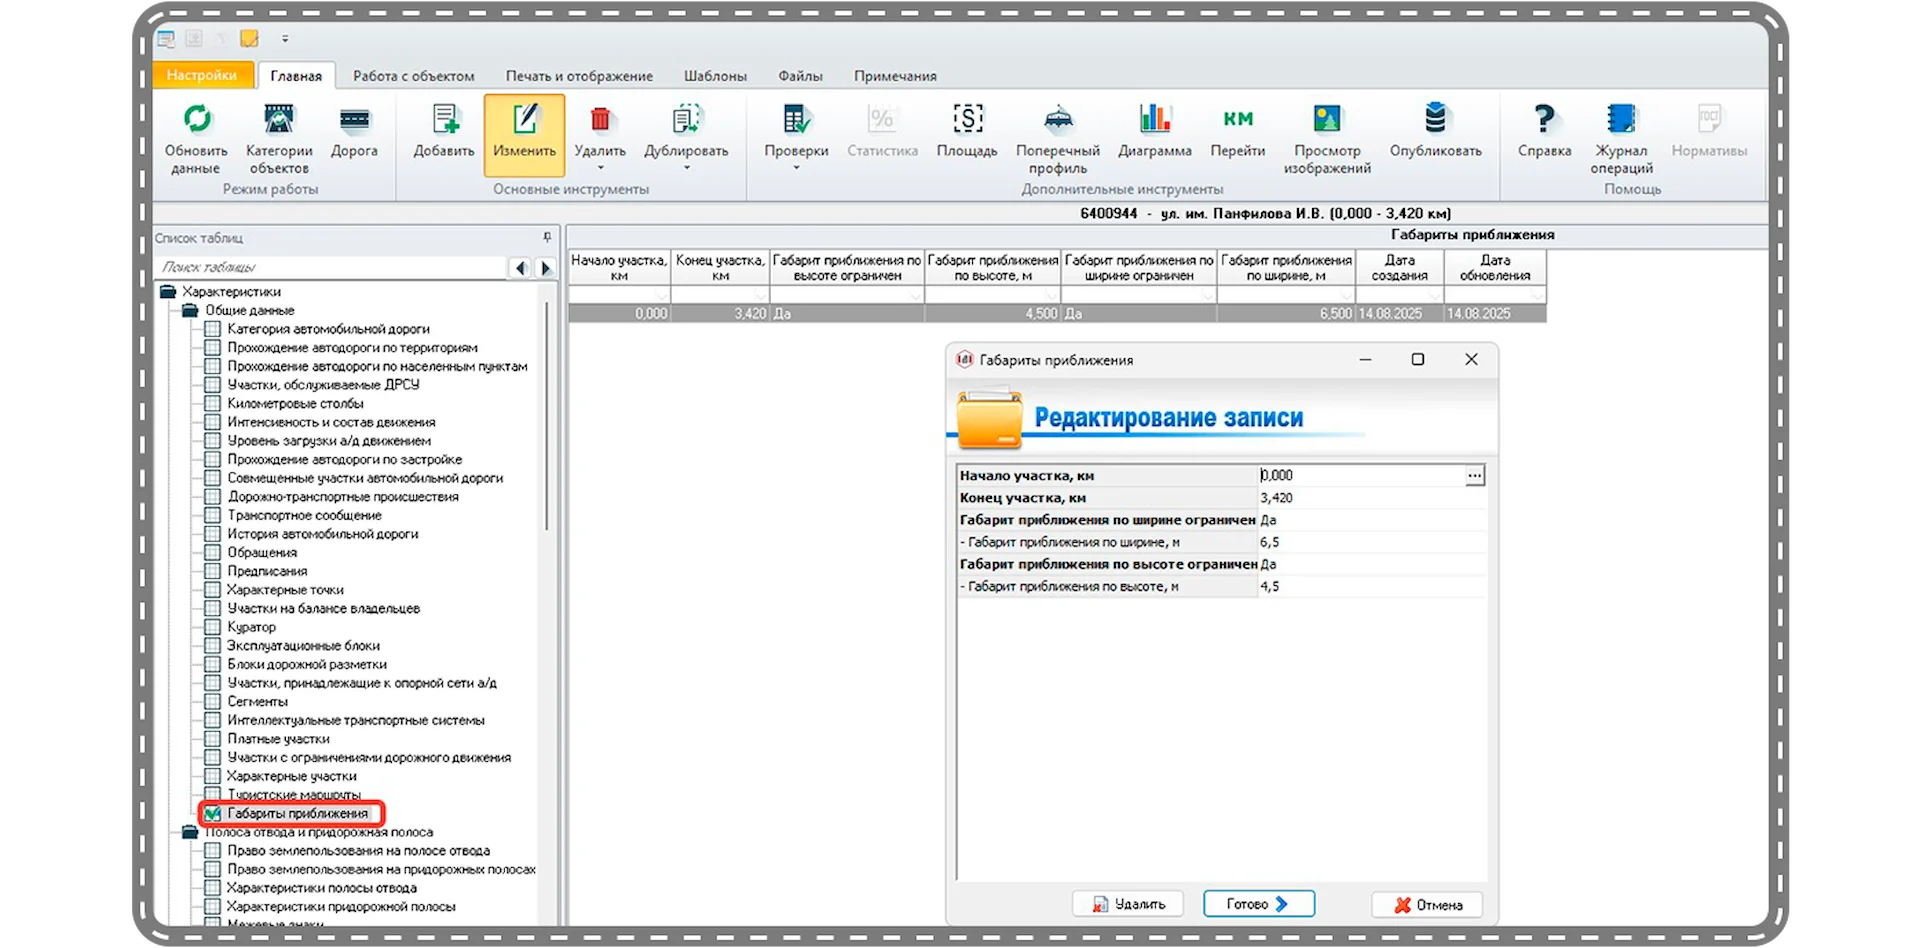Expand the Дублировать dropdown arrow
The height and width of the screenshot is (948, 1920).
(686, 168)
